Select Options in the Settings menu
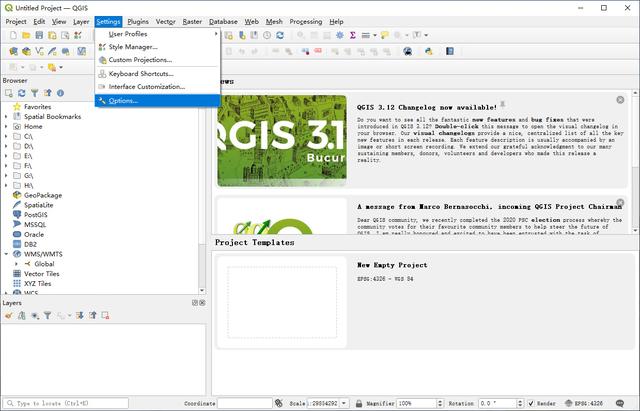This screenshot has width=640, height=411. tap(123, 101)
